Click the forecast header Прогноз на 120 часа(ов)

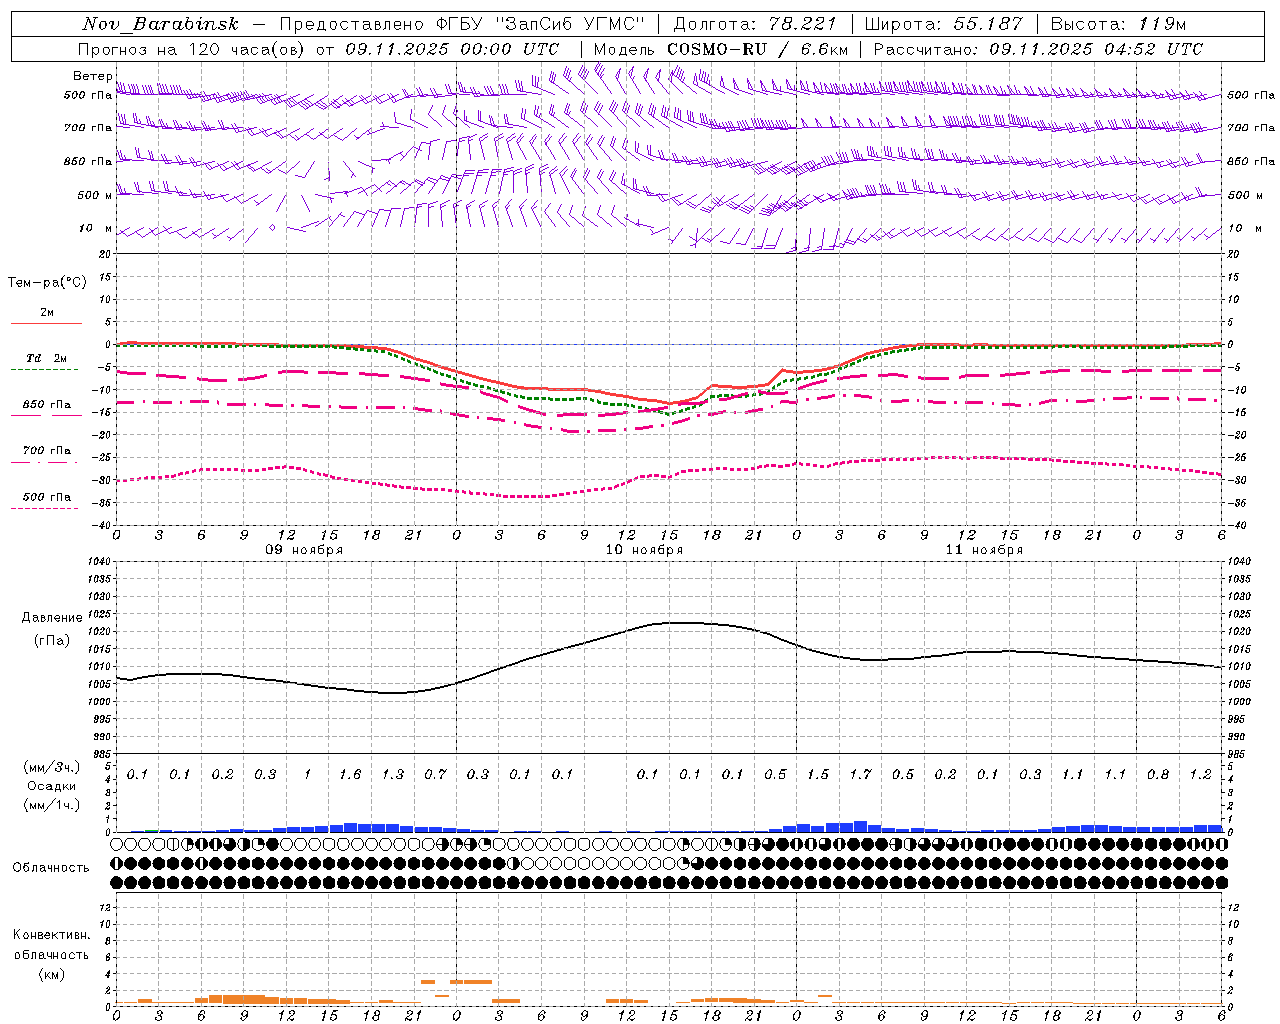coord(193,49)
